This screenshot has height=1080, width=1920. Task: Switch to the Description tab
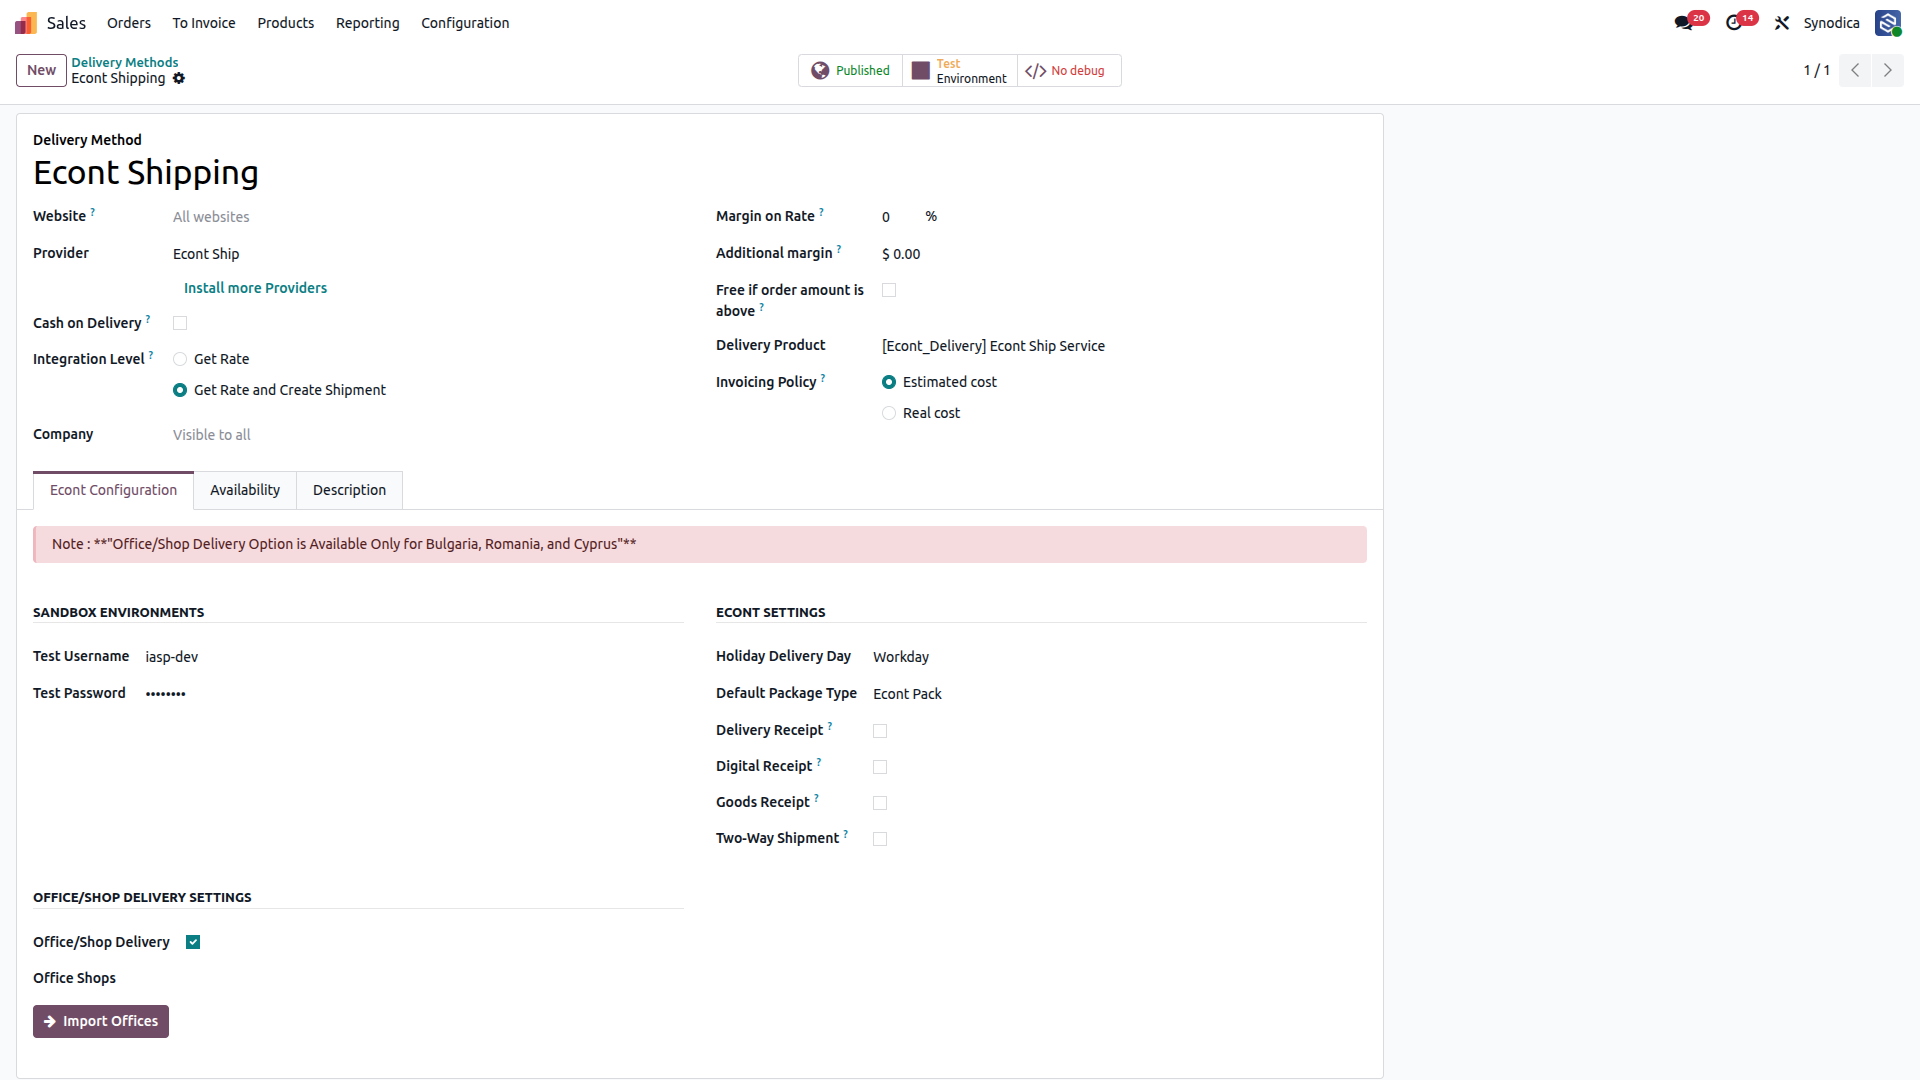click(349, 490)
